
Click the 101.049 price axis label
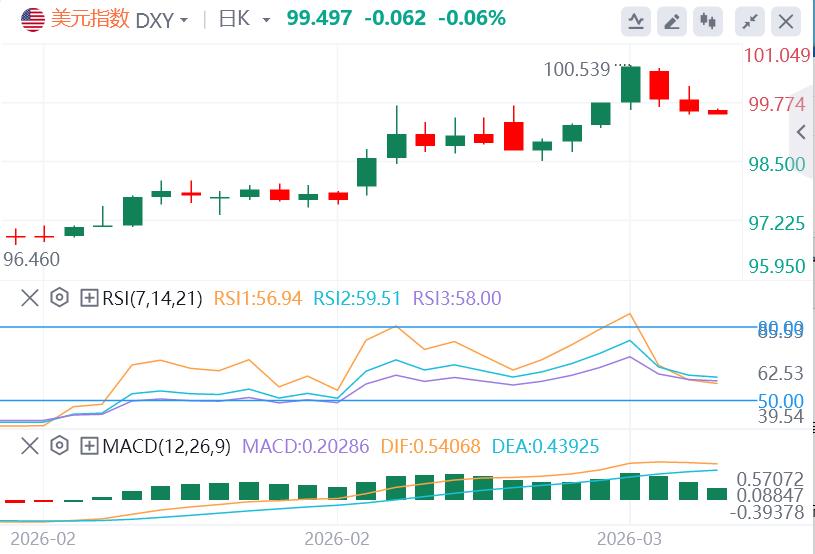[777, 55]
